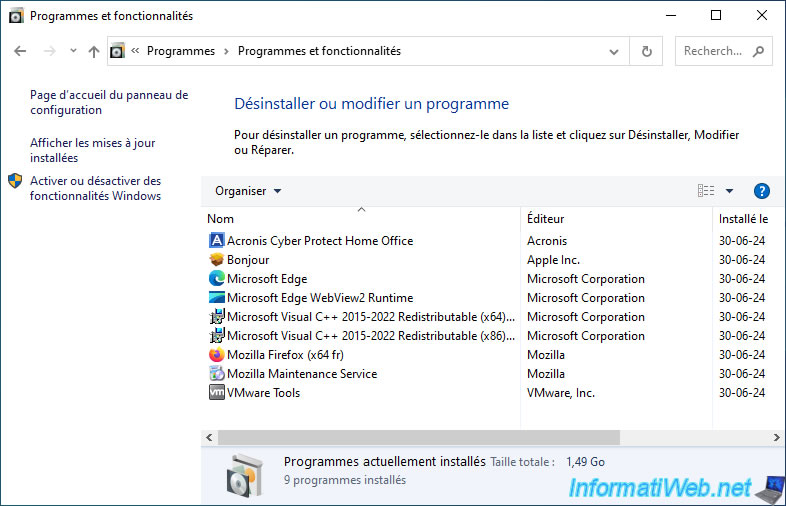This screenshot has height=506, width=786.
Task: Maximize the Programmes et fonctionnalités window
Action: tap(716, 16)
